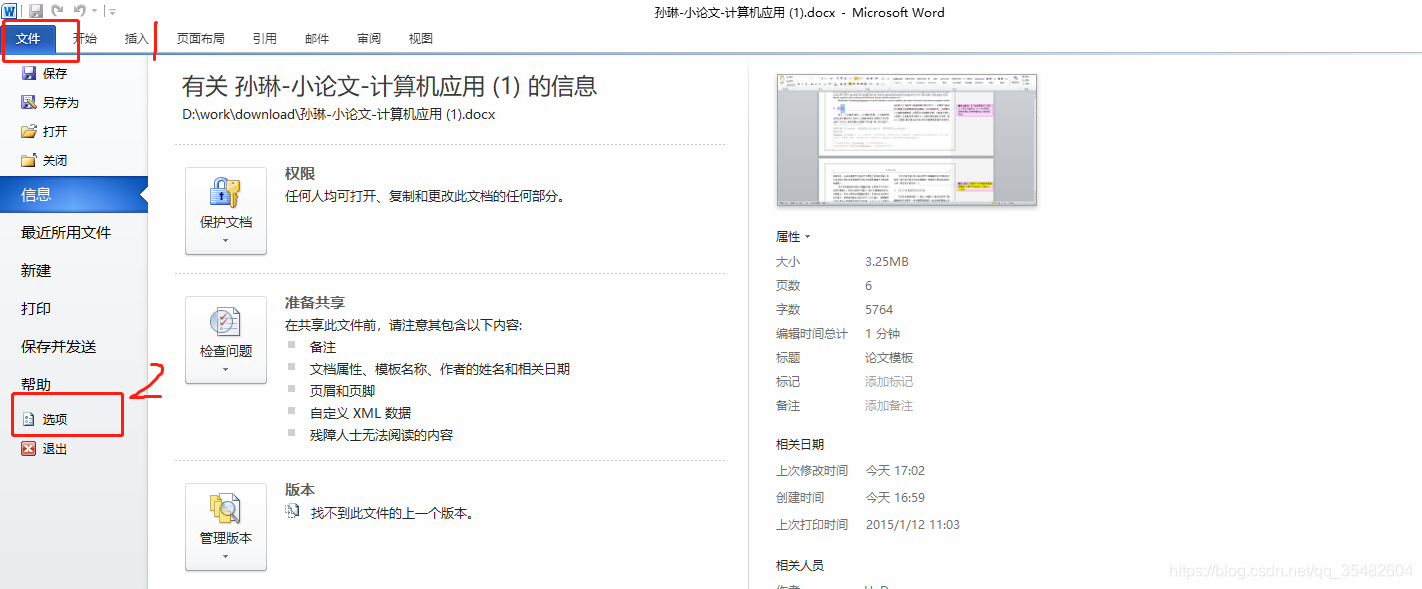The height and width of the screenshot is (589, 1422).
Task: Click the 添加标记 (Add Tag) link
Action: click(x=888, y=381)
